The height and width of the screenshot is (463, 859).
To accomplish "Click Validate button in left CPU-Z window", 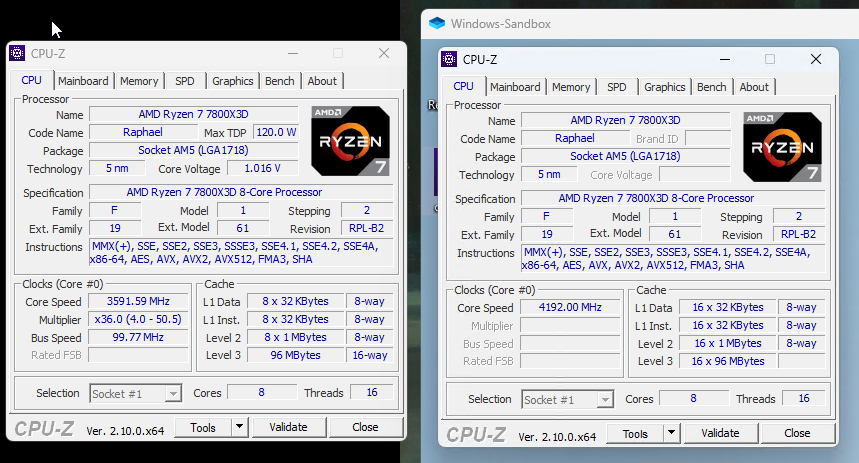I will click(x=289, y=427).
